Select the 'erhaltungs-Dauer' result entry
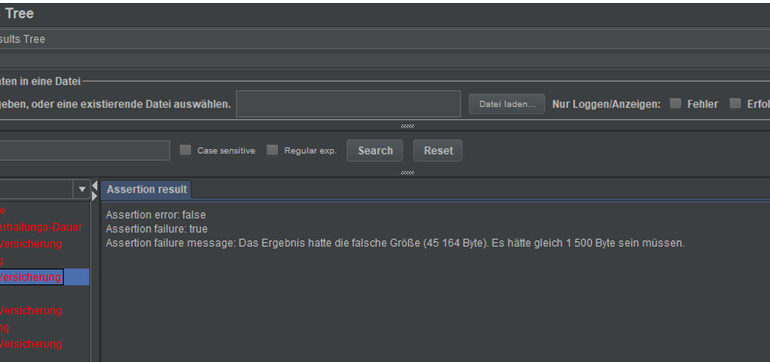 [x=41, y=227]
